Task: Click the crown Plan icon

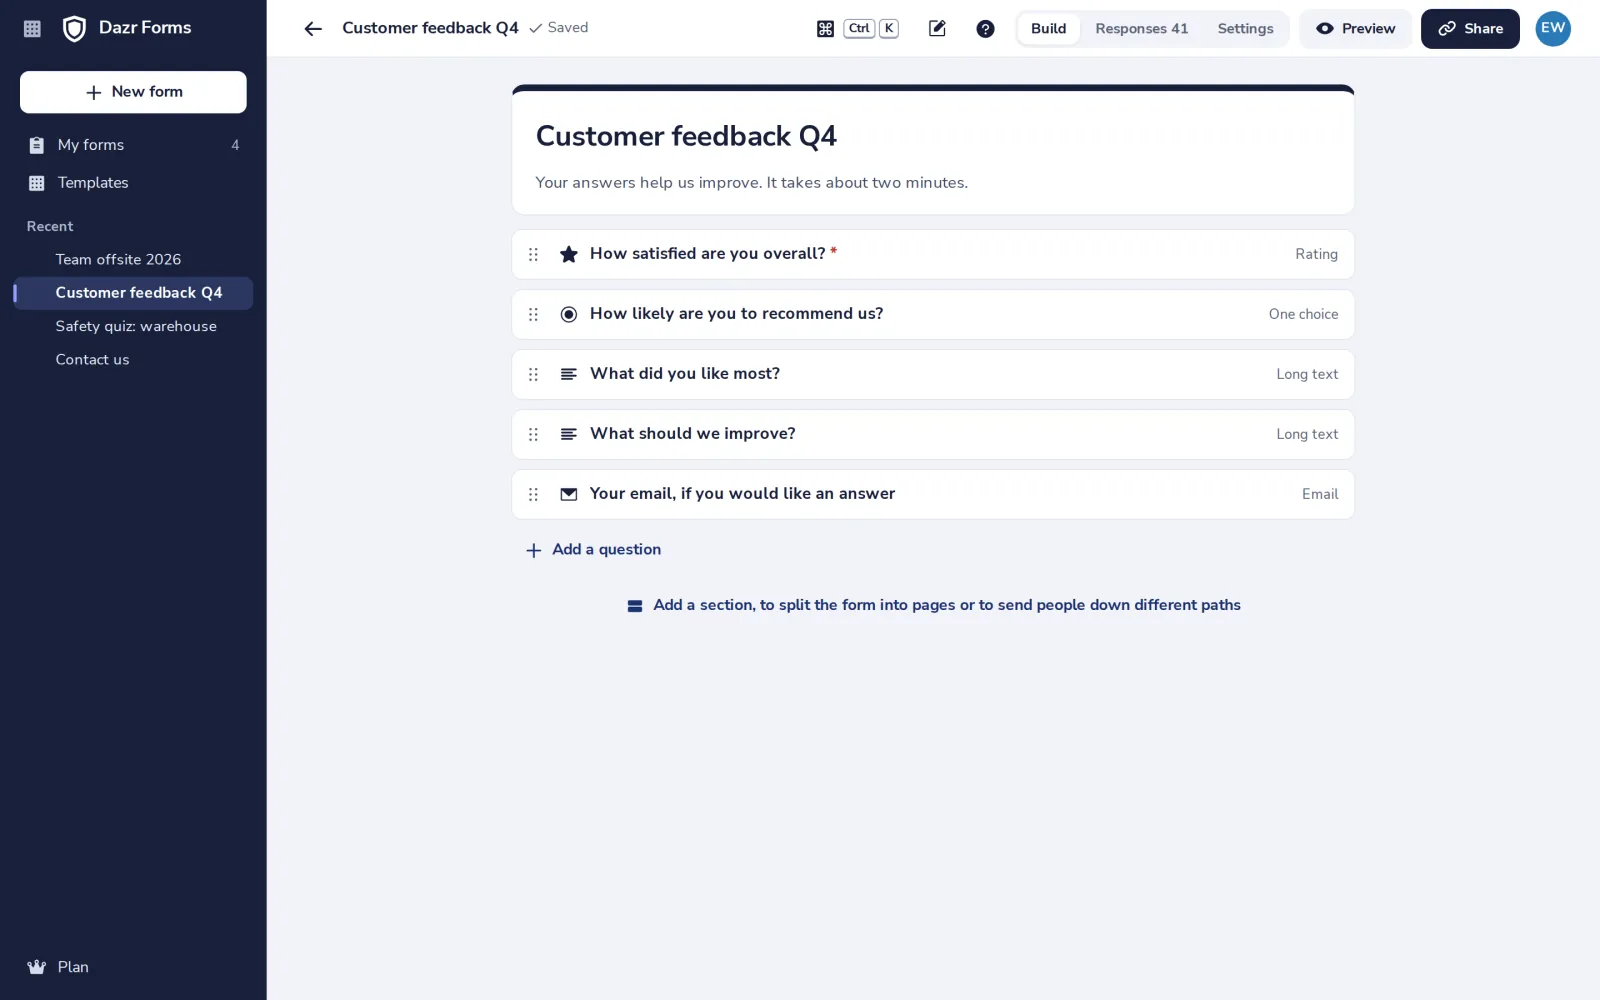Action: click(x=37, y=967)
